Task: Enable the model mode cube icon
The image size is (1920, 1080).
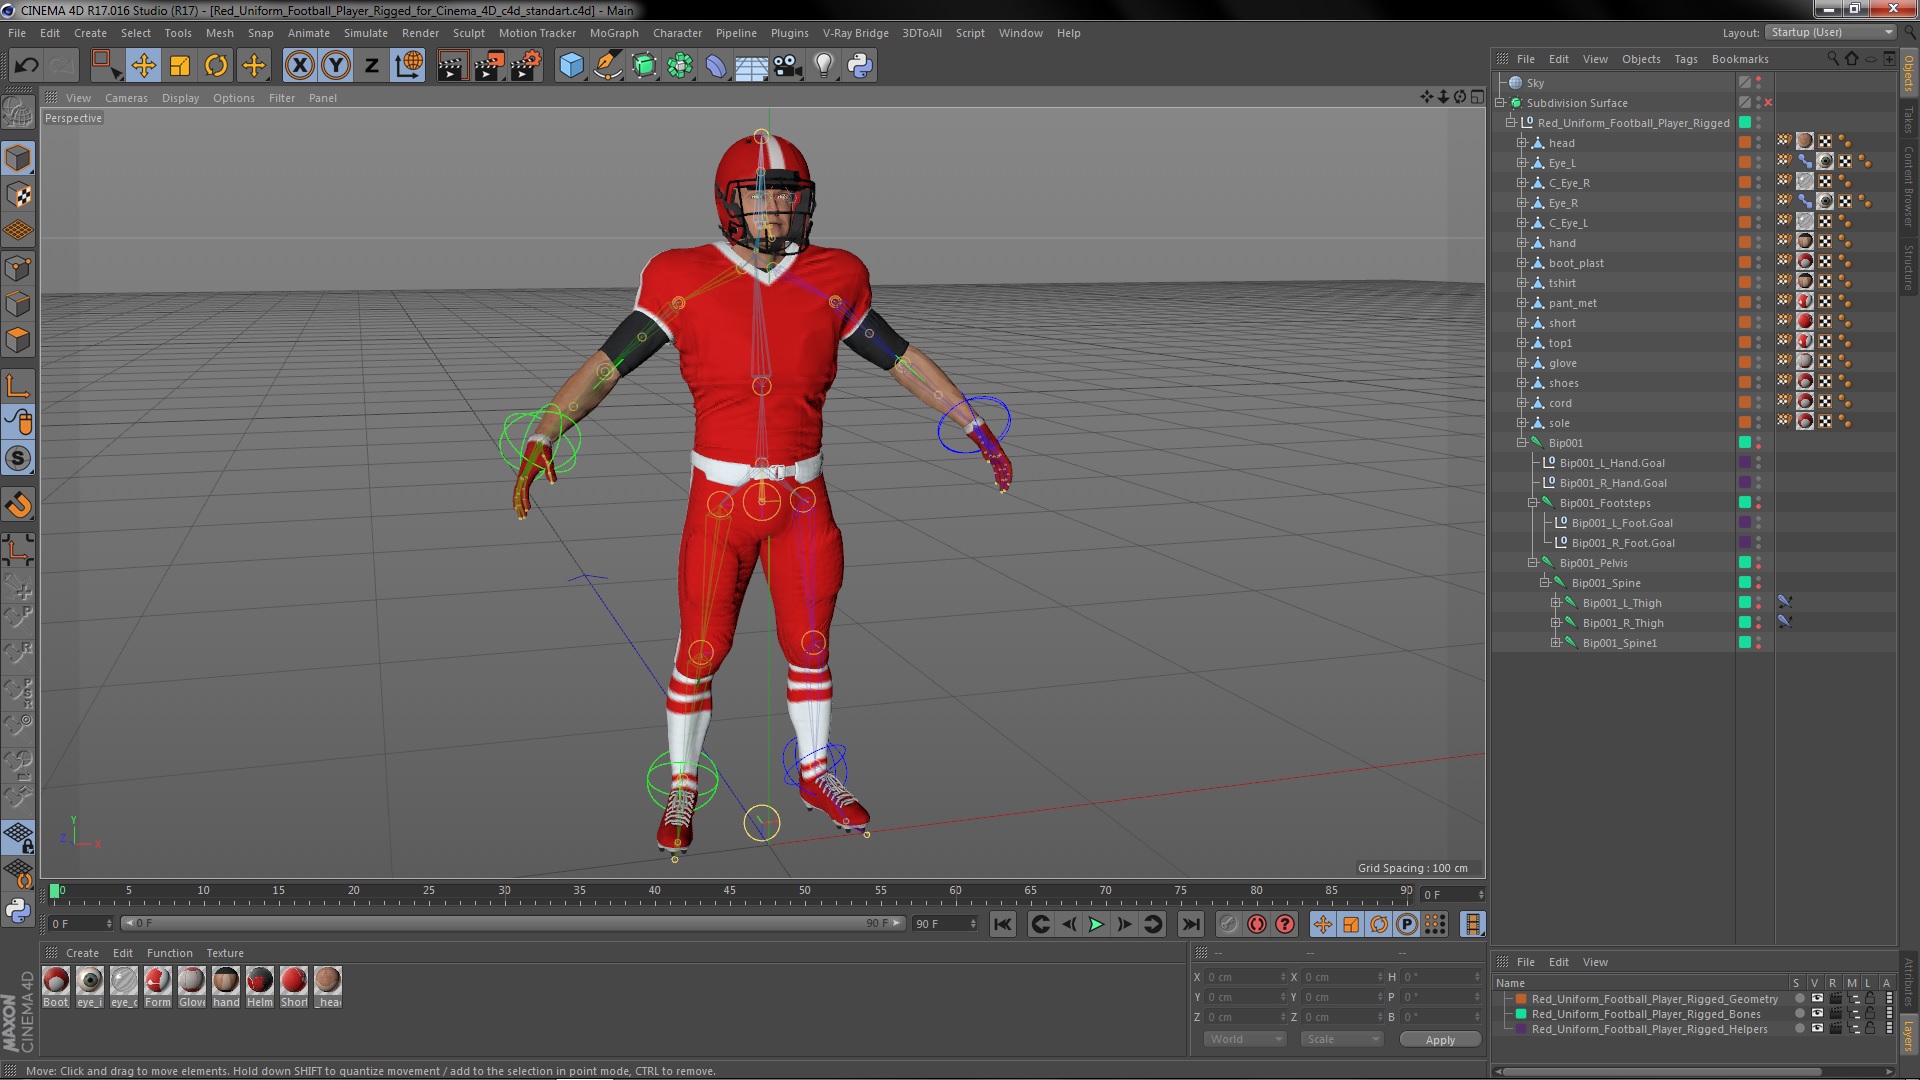Action: 18,158
